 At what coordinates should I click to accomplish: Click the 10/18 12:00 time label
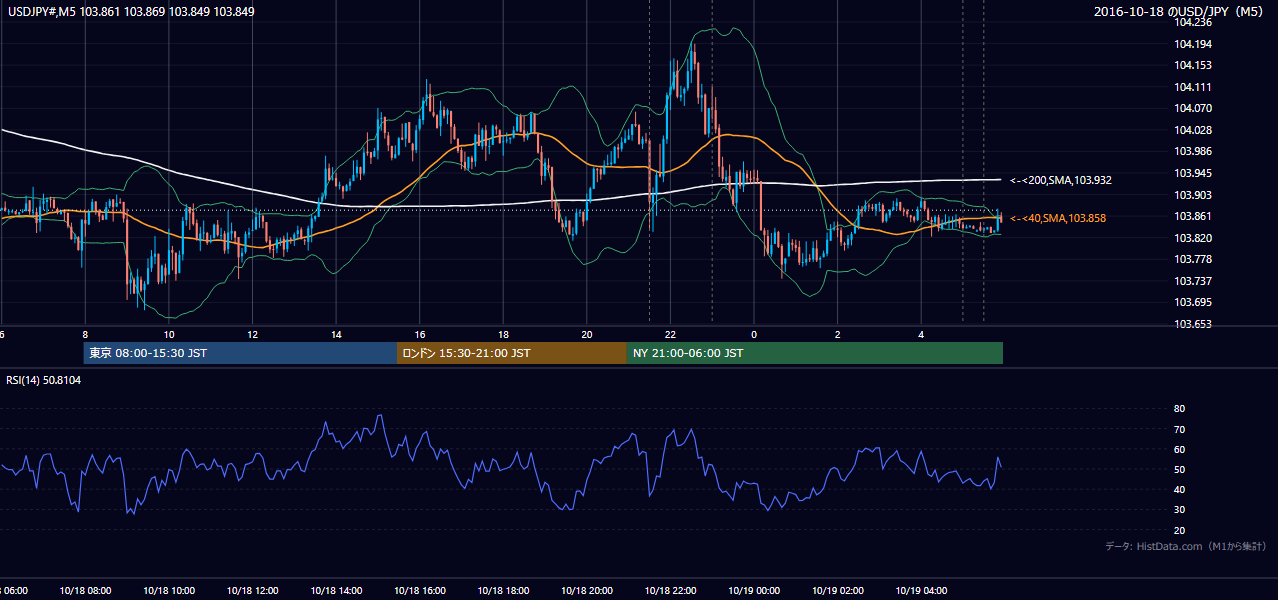252,591
